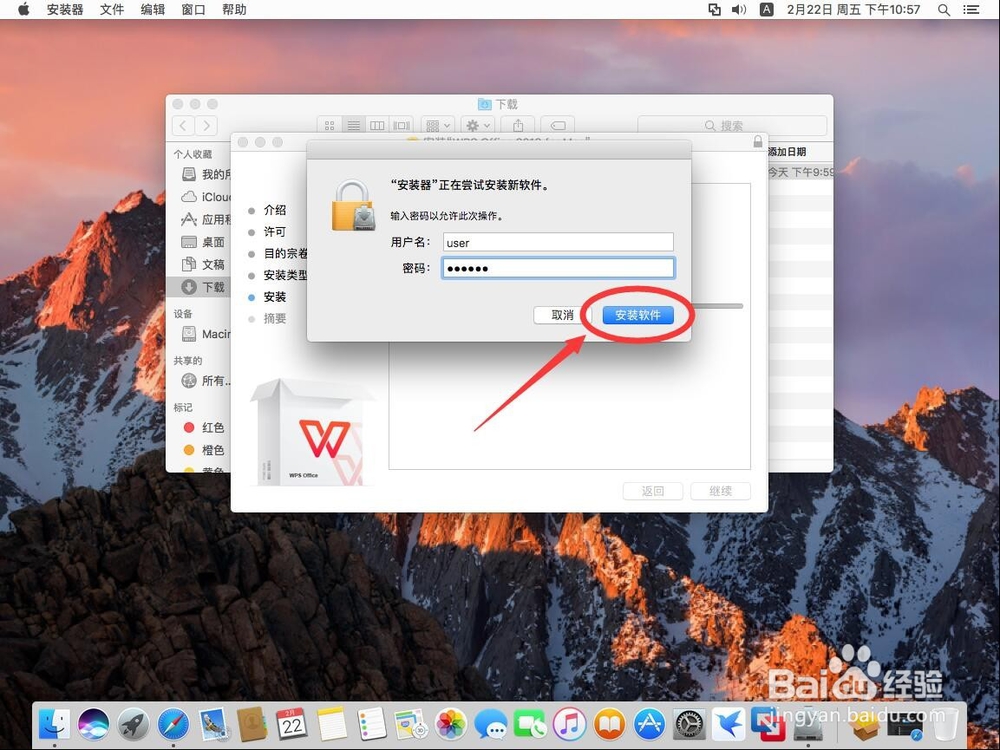
Task: Click the volume icon in menu bar
Action: point(739,10)
